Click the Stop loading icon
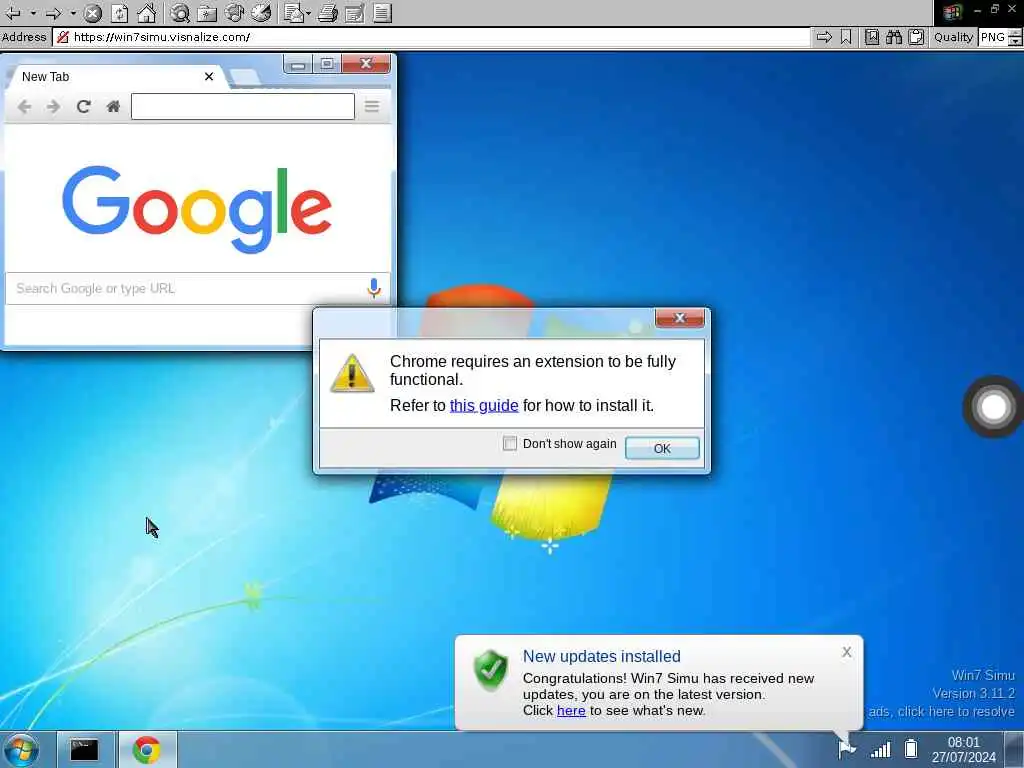The width and height of the screenshot is (1024, 768). pos(93,13)
